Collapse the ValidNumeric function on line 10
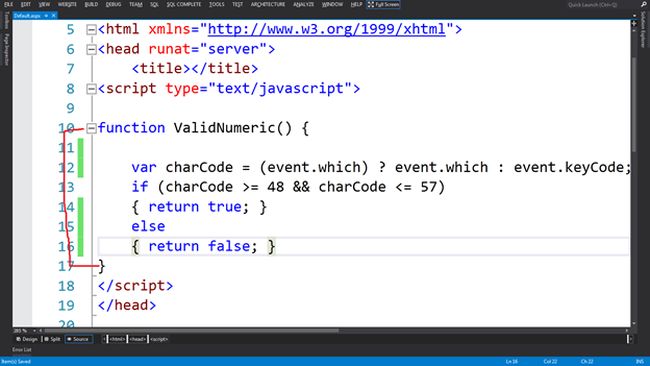Screen dimensions: 650x366 [91, 128]
